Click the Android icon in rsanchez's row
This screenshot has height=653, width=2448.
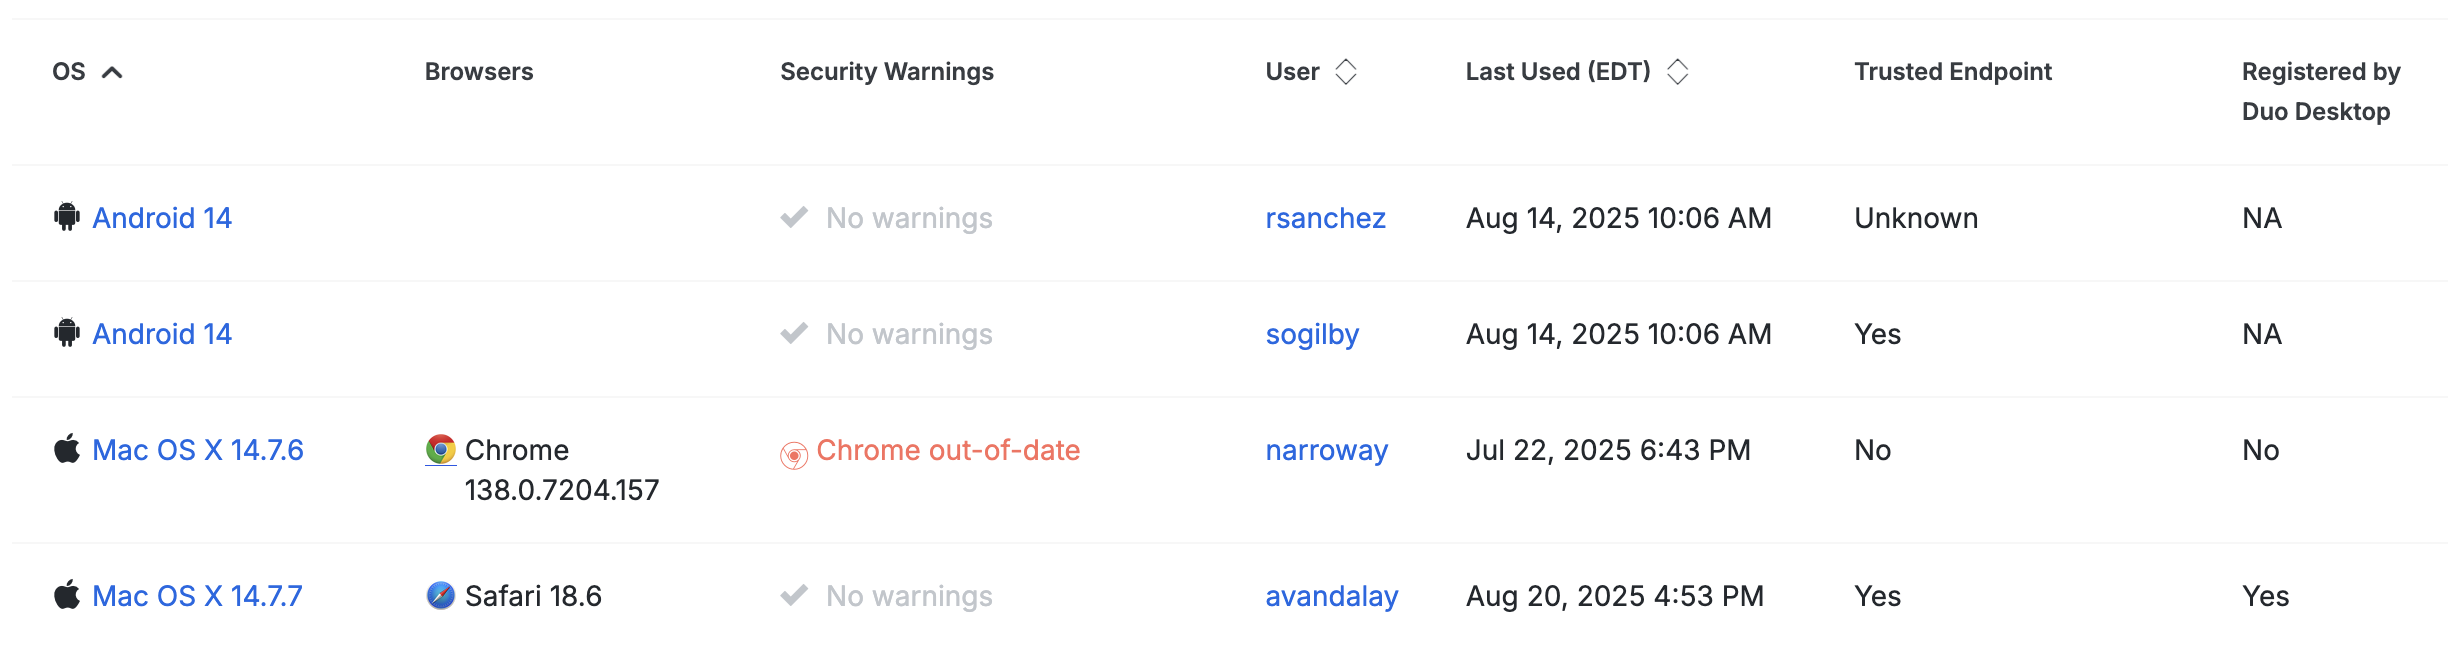coord(67,217)
